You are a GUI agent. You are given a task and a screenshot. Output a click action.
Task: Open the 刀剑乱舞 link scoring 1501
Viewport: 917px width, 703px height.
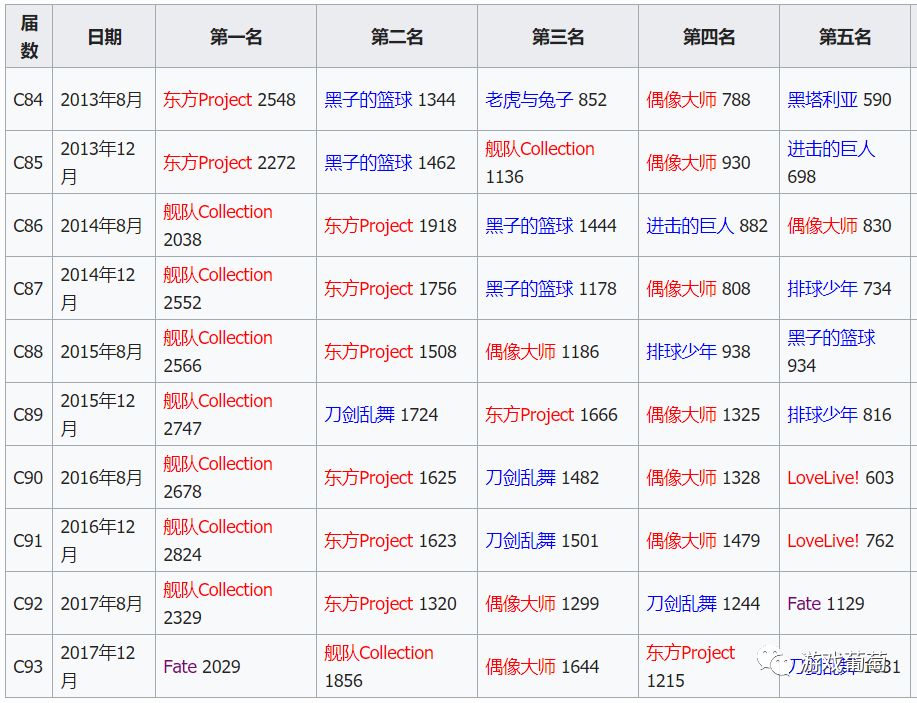coord(520,542)
